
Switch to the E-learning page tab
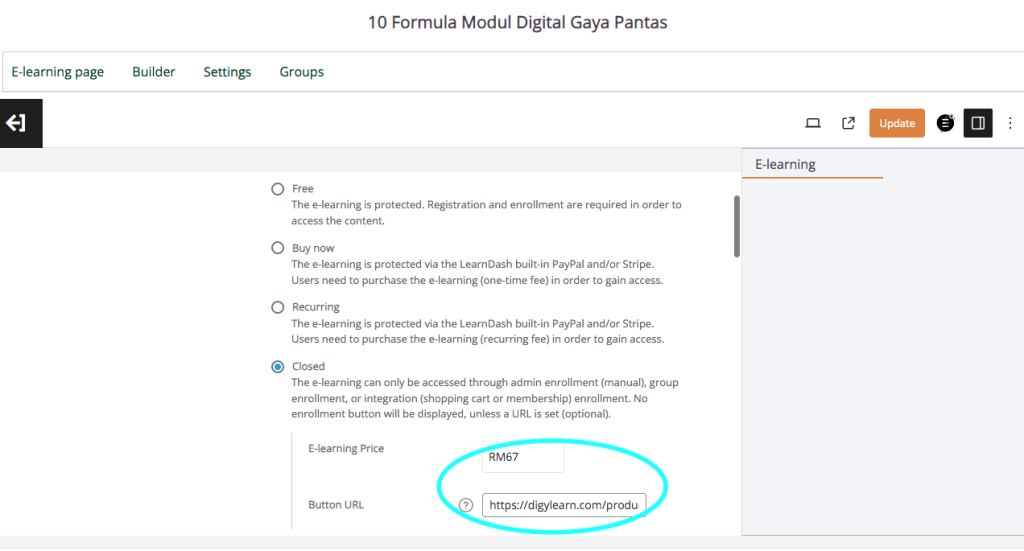tap(58, 72)
